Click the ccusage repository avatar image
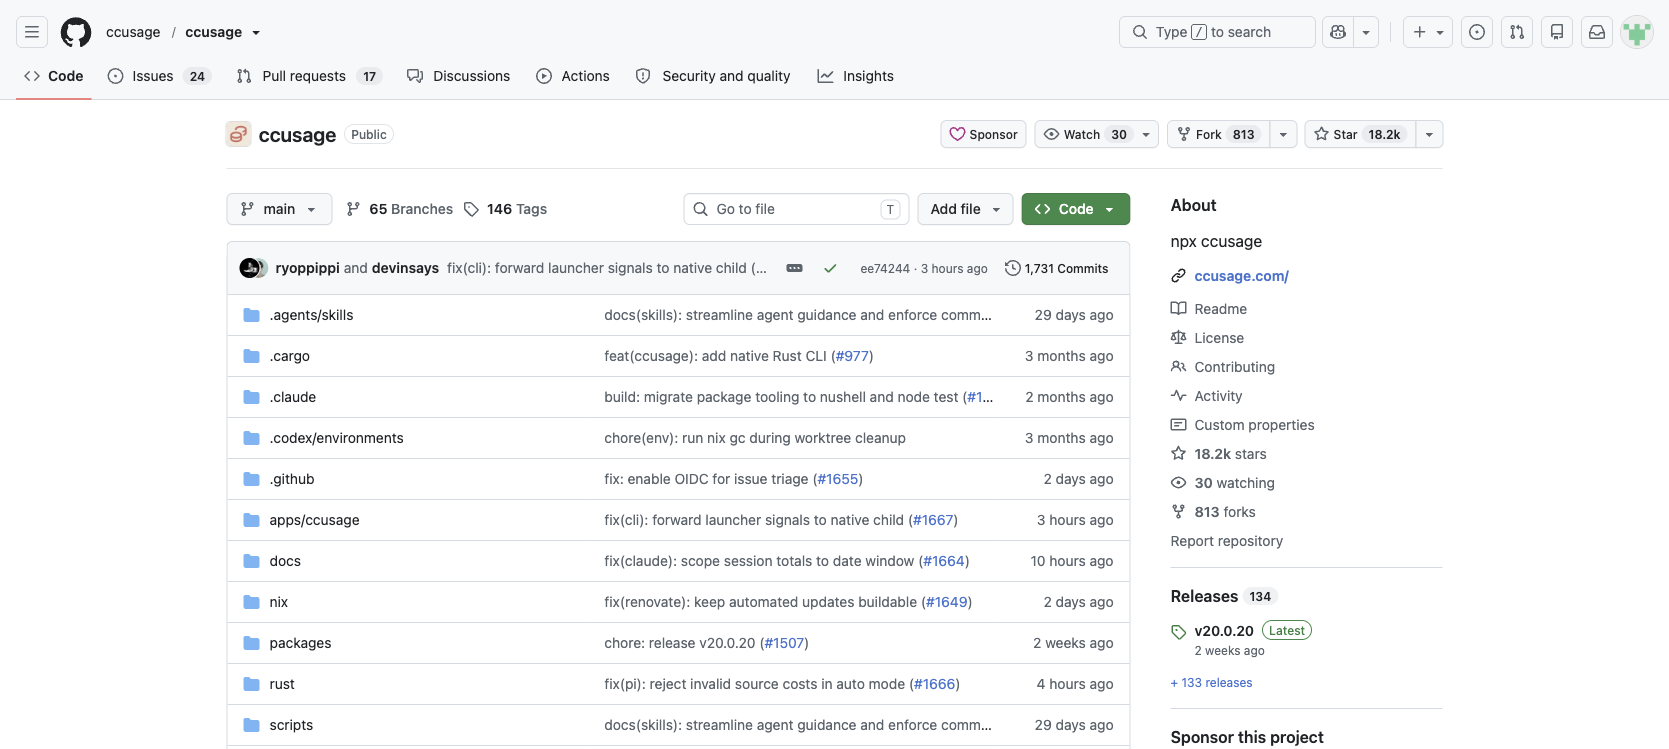1669x749 pixels. [238, 134]
